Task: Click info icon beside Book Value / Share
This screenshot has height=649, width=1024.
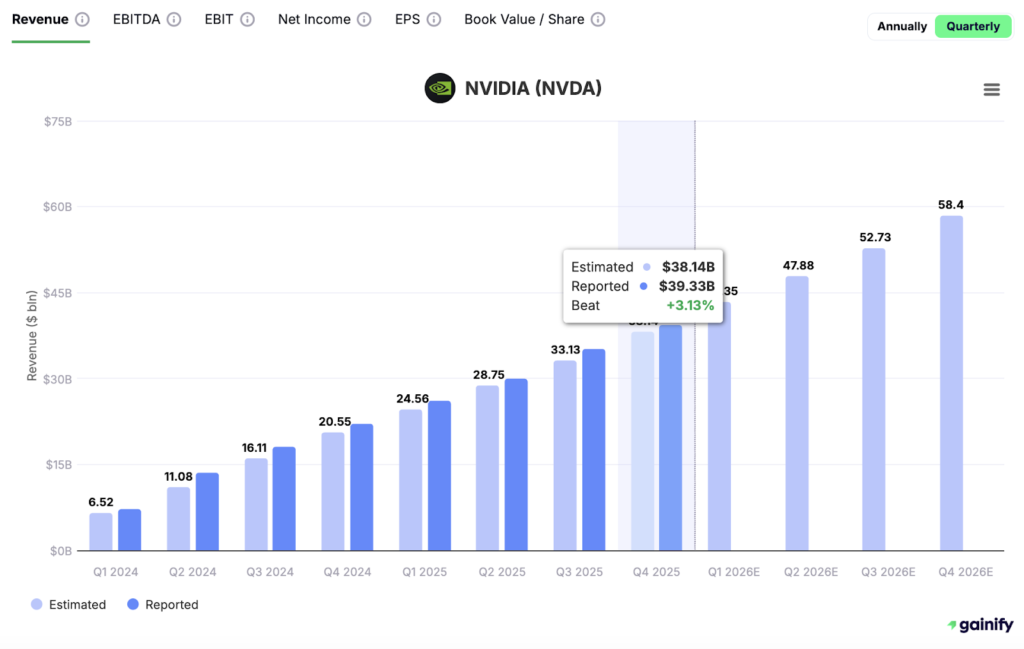Action: click(598, 20)
